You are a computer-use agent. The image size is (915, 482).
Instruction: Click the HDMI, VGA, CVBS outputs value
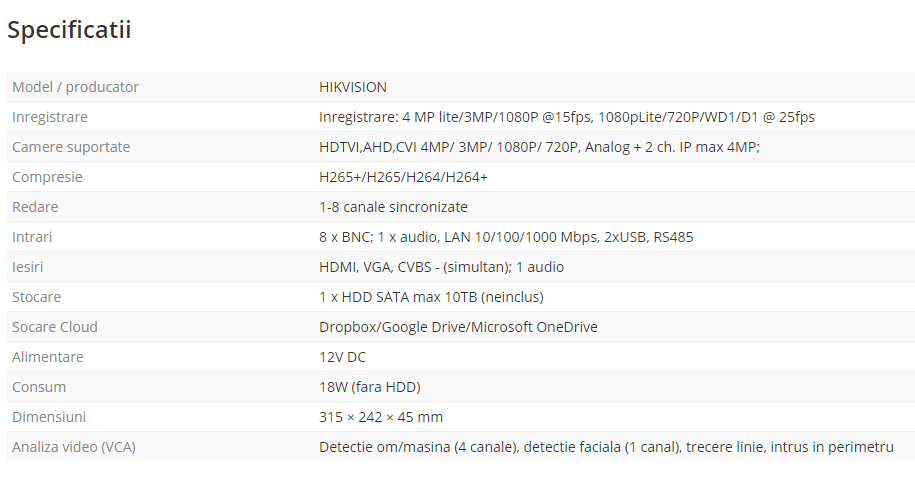click(441, 267)
